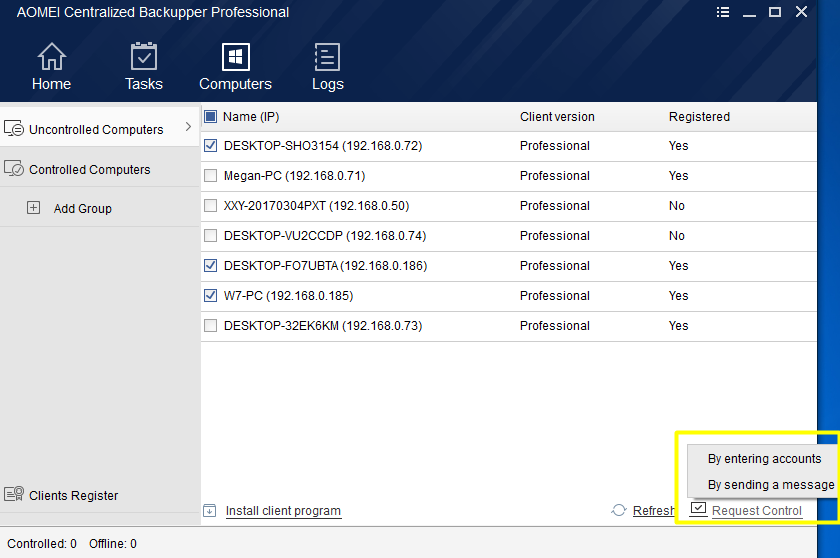Check the XXY-20170304PXT (192.168.0.50) checkbox
This screenshot has height=558, width=840.
211,205
